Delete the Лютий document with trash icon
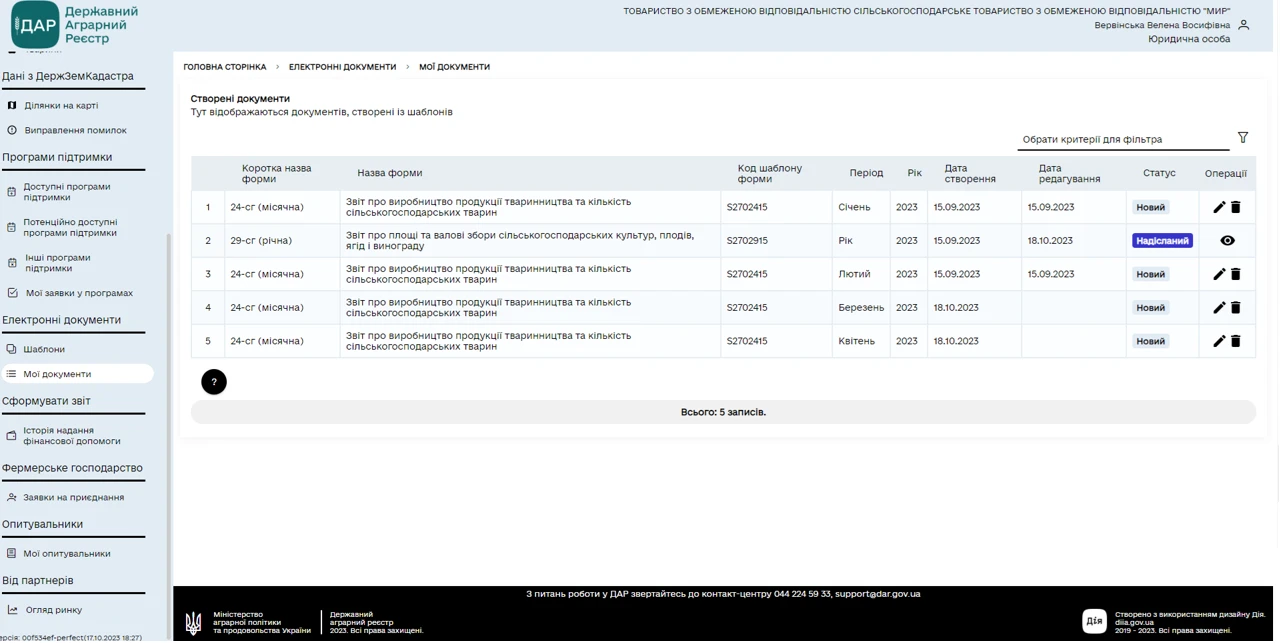This screenshot has height=643, width=1282. (x=1238, y=275)
